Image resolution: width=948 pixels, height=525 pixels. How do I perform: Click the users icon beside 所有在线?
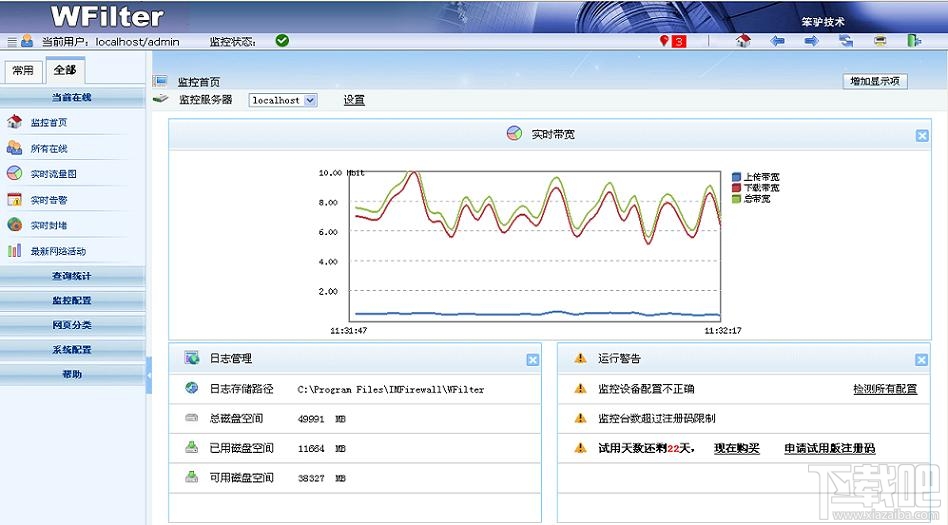(x=15, y=148)
